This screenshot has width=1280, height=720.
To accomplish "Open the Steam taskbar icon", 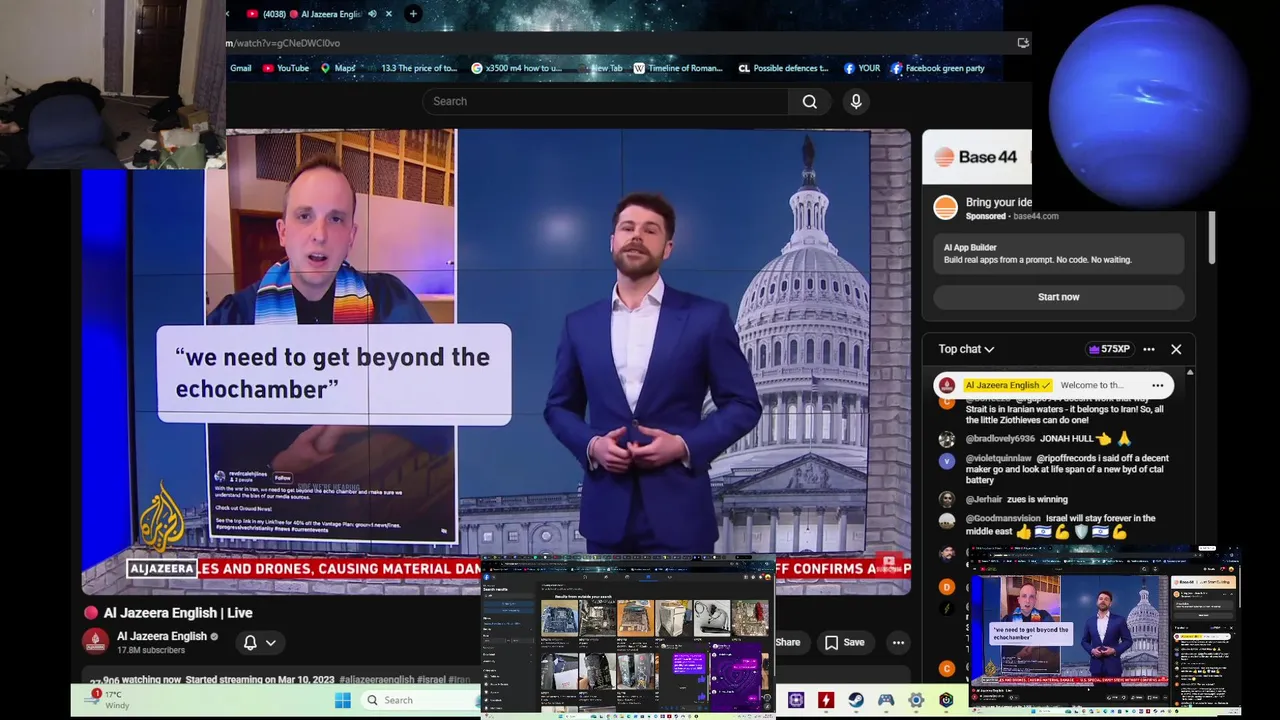I will tap(856, 700).
